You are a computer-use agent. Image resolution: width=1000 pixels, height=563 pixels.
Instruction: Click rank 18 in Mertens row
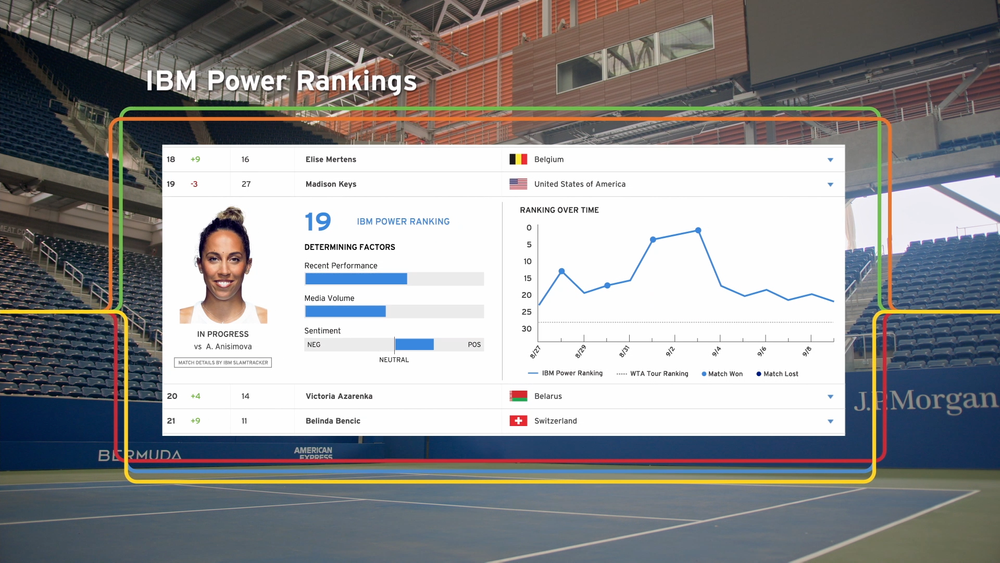tap(171, 159)
